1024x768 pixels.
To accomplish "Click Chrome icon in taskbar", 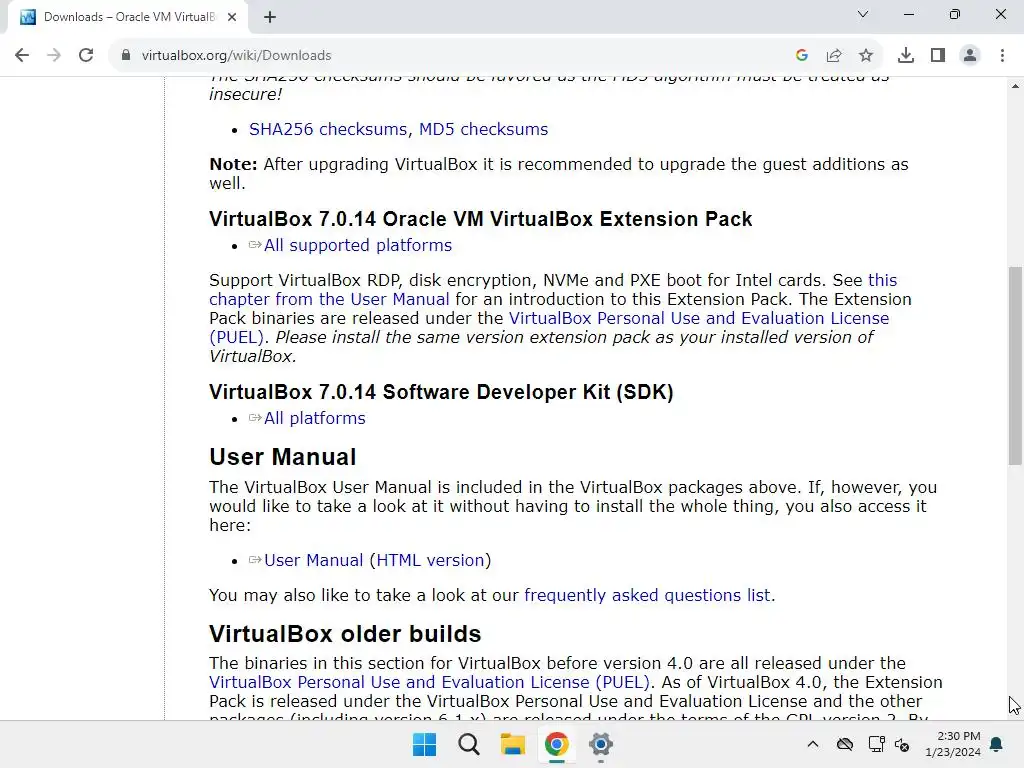I will [x=556, y=744].
